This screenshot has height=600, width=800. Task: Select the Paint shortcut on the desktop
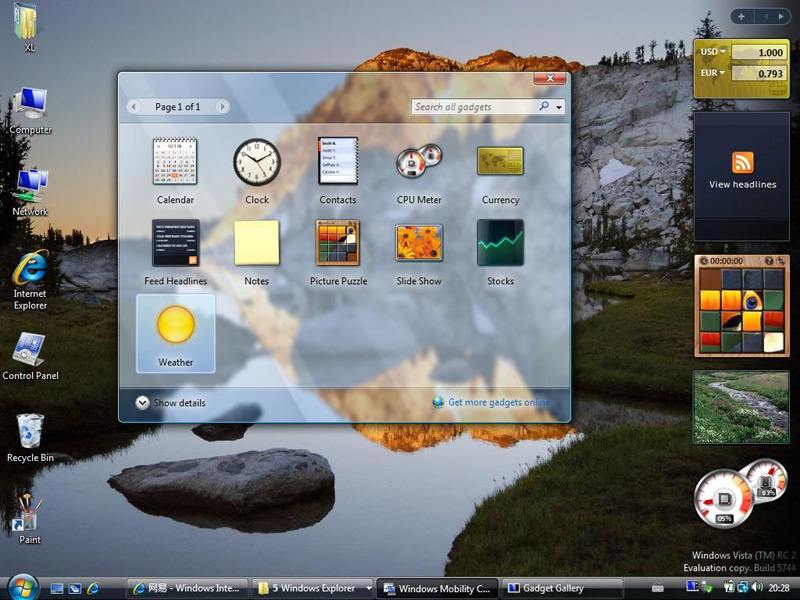click(x=30, y=520)
